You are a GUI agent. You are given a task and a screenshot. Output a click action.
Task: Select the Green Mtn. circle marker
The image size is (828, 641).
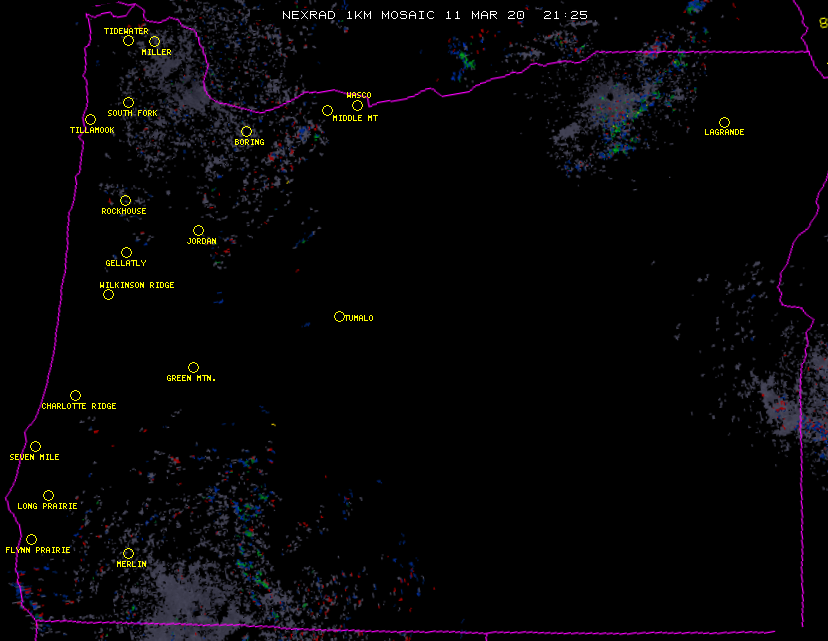point(193,368)
